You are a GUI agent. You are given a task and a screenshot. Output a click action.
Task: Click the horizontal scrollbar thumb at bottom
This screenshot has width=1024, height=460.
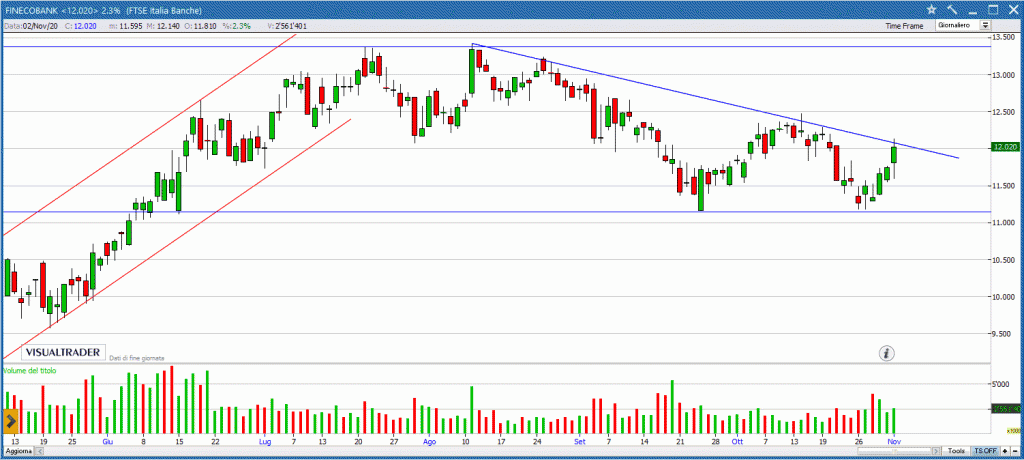[895, 452]
